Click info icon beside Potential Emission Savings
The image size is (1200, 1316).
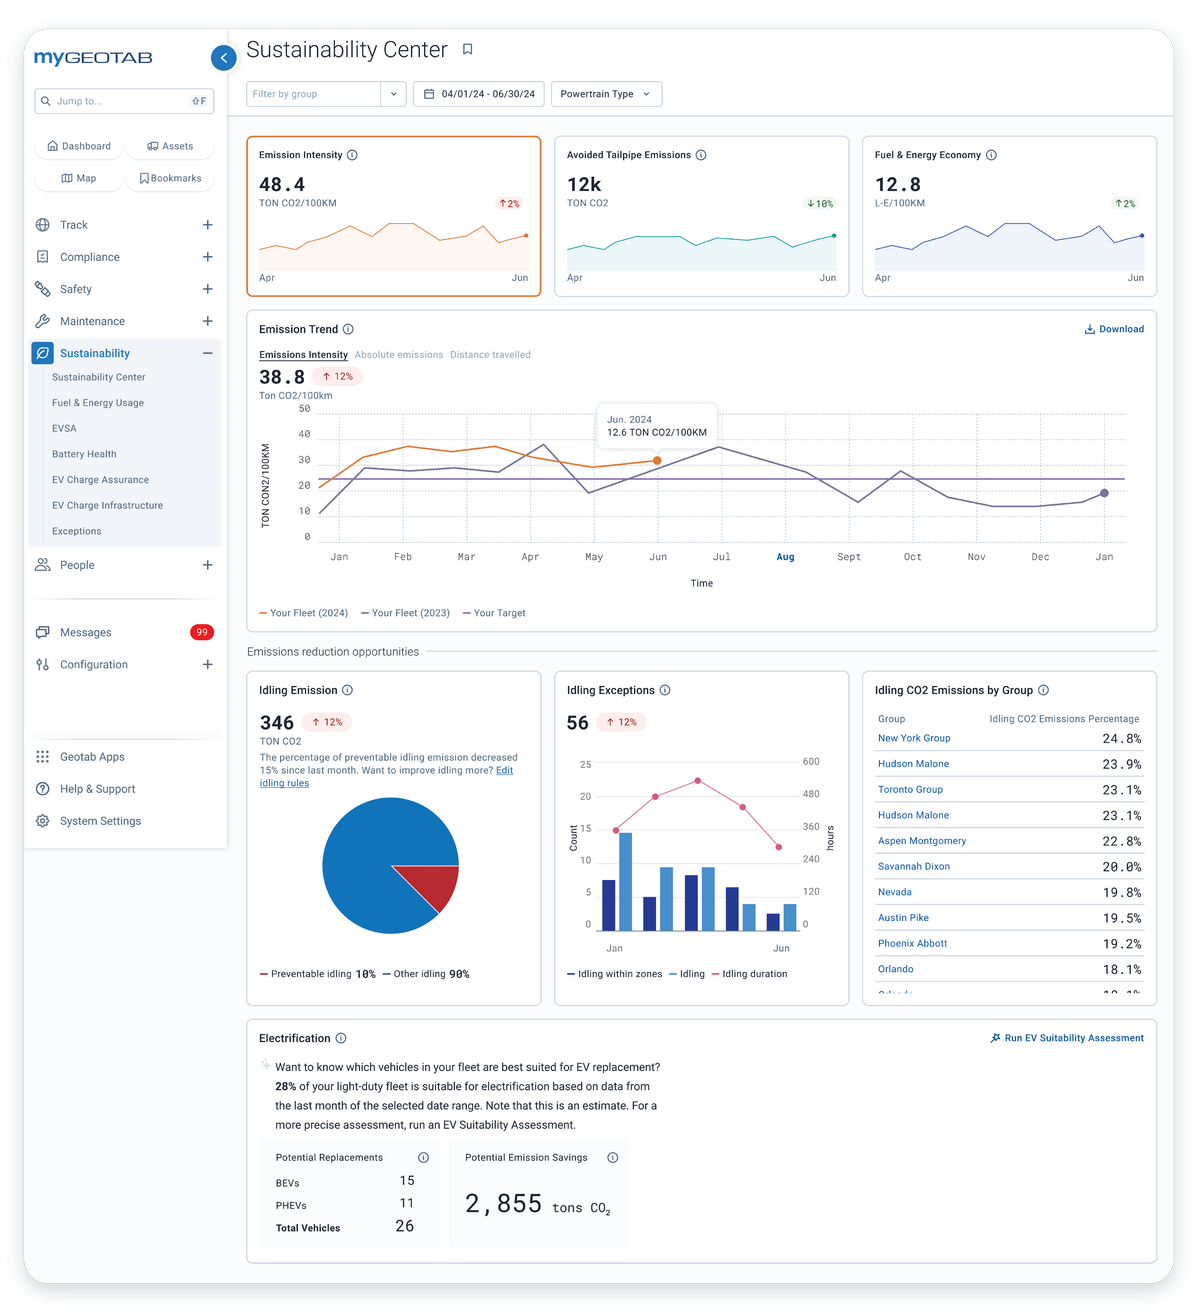(x=613, y=1157)
